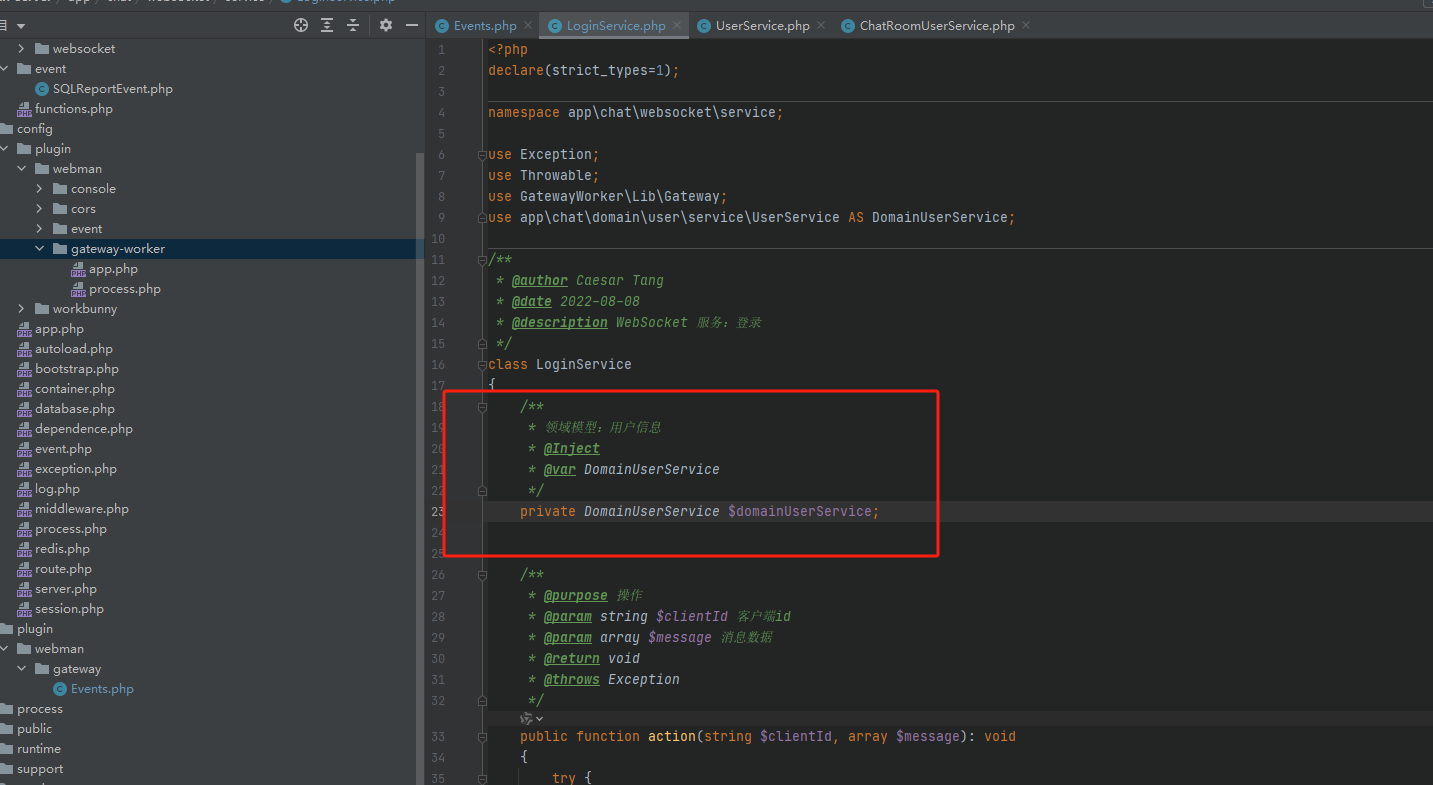Fold the try block at line 35
The height and width of the screenshot is (785, 1433).
click(482, 778)
